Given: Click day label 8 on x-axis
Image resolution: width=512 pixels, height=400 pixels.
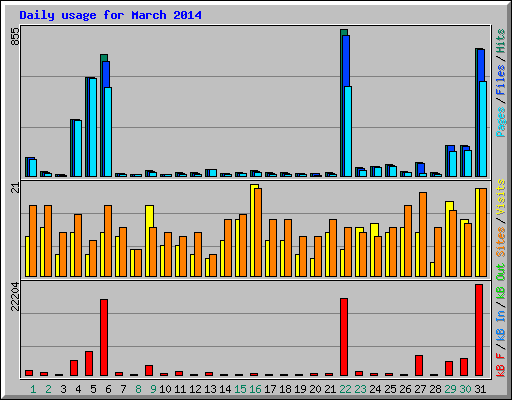Looking at the screenshot, I should coord(138,389).
